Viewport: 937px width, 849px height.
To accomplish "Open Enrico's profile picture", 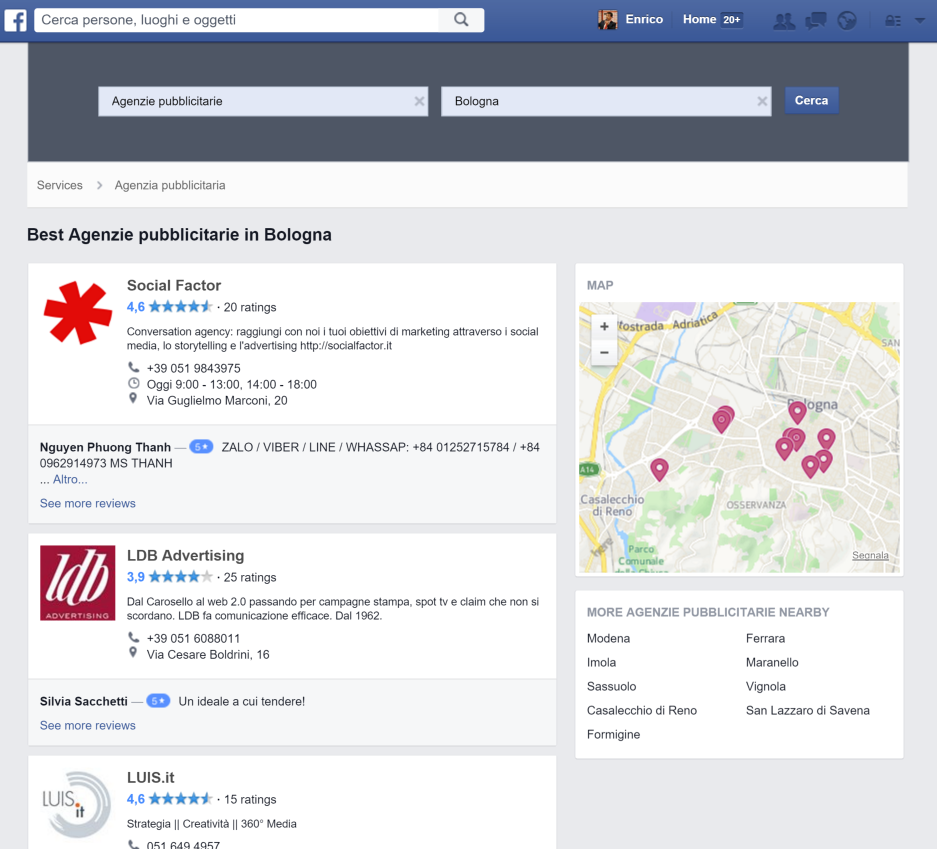I will 607,20.
